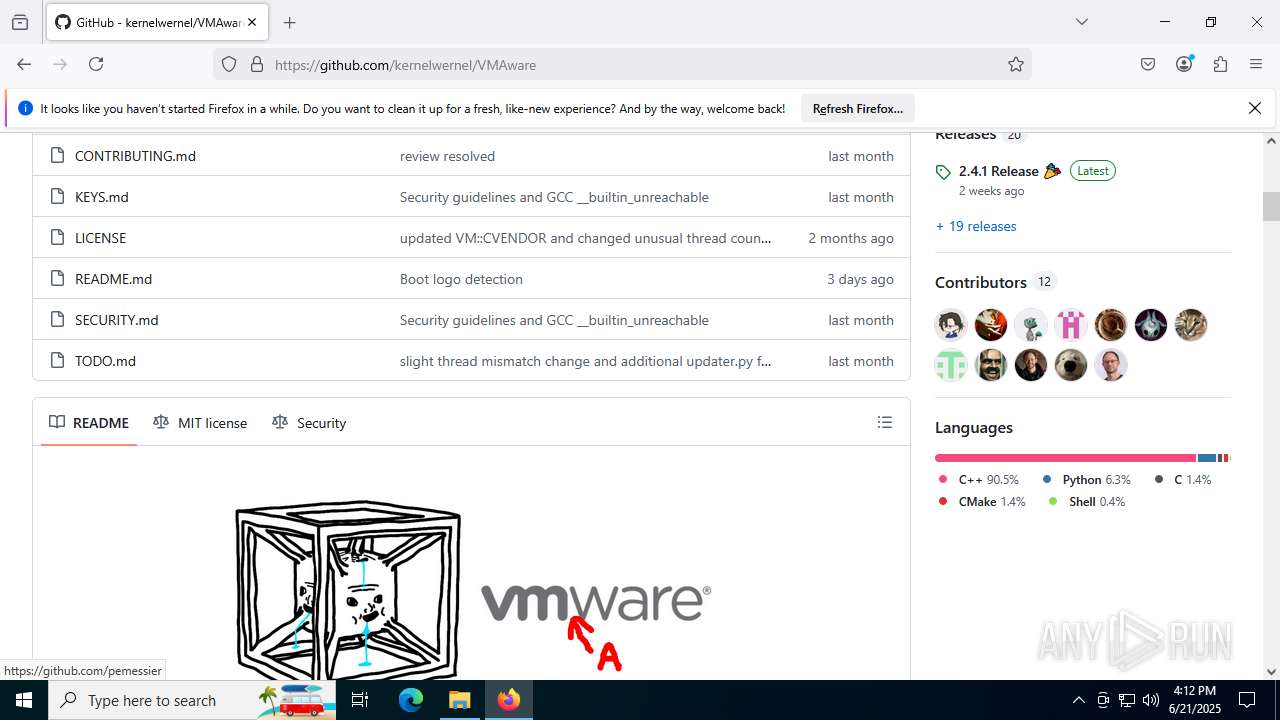Open a new tab with plus icon

pos(289,22)
